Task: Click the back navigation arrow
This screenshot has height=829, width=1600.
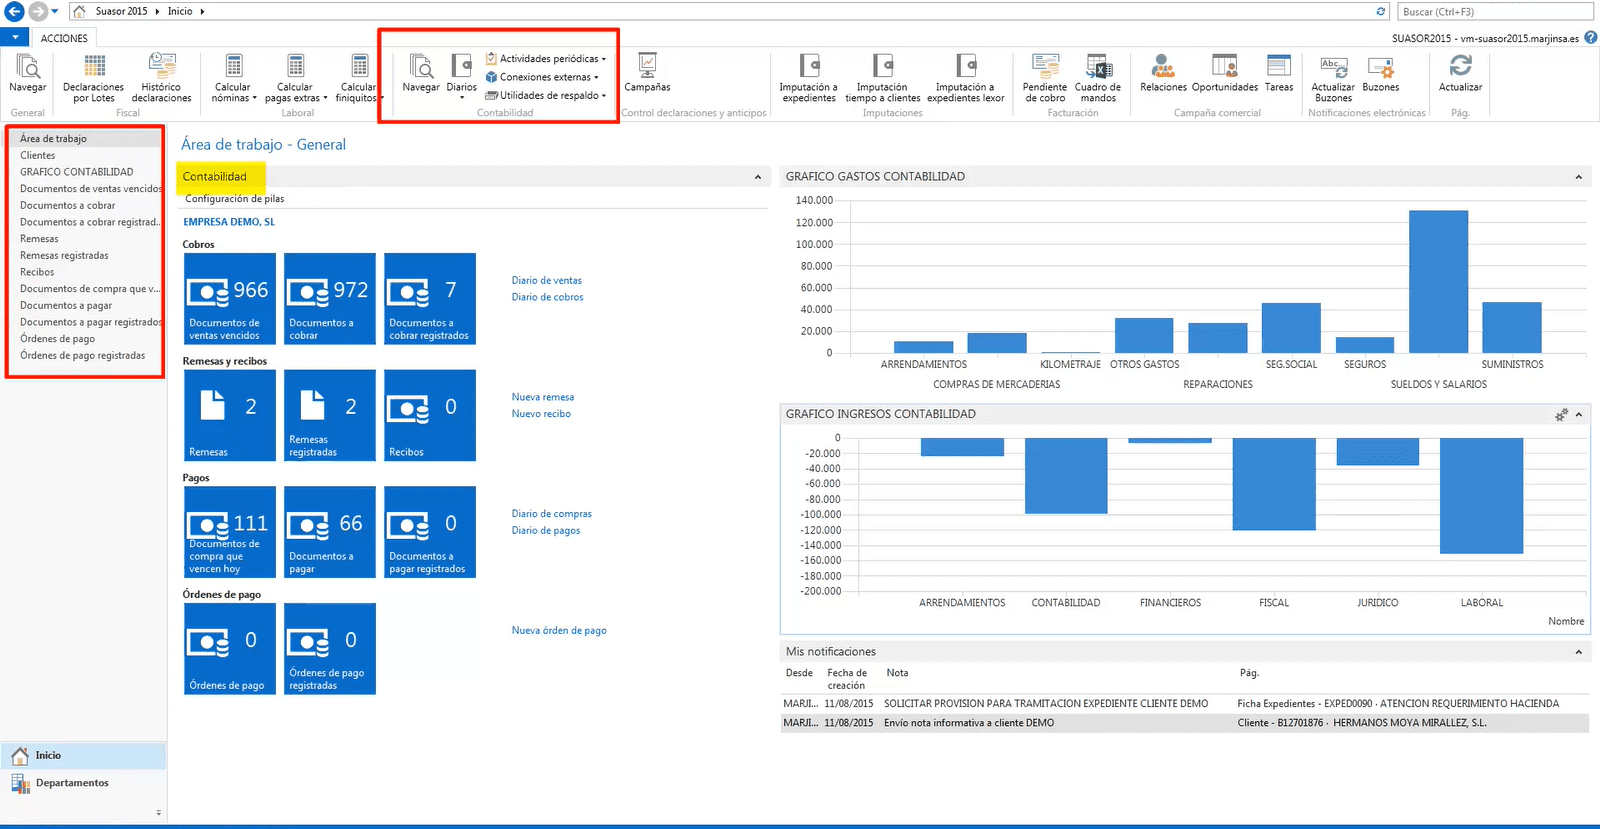Action: (14, 11)
